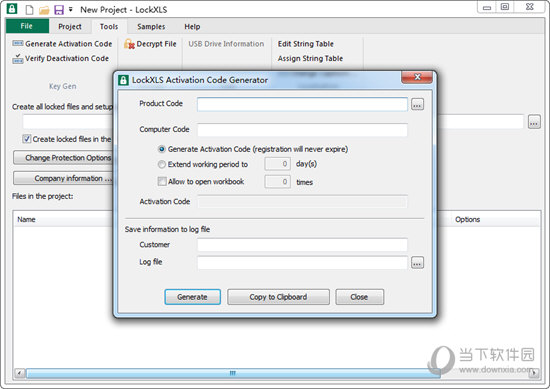Browse output folder in main window
Image resolution: width=550 pixels, height=389 pixels.
click(x=534, y=122)
